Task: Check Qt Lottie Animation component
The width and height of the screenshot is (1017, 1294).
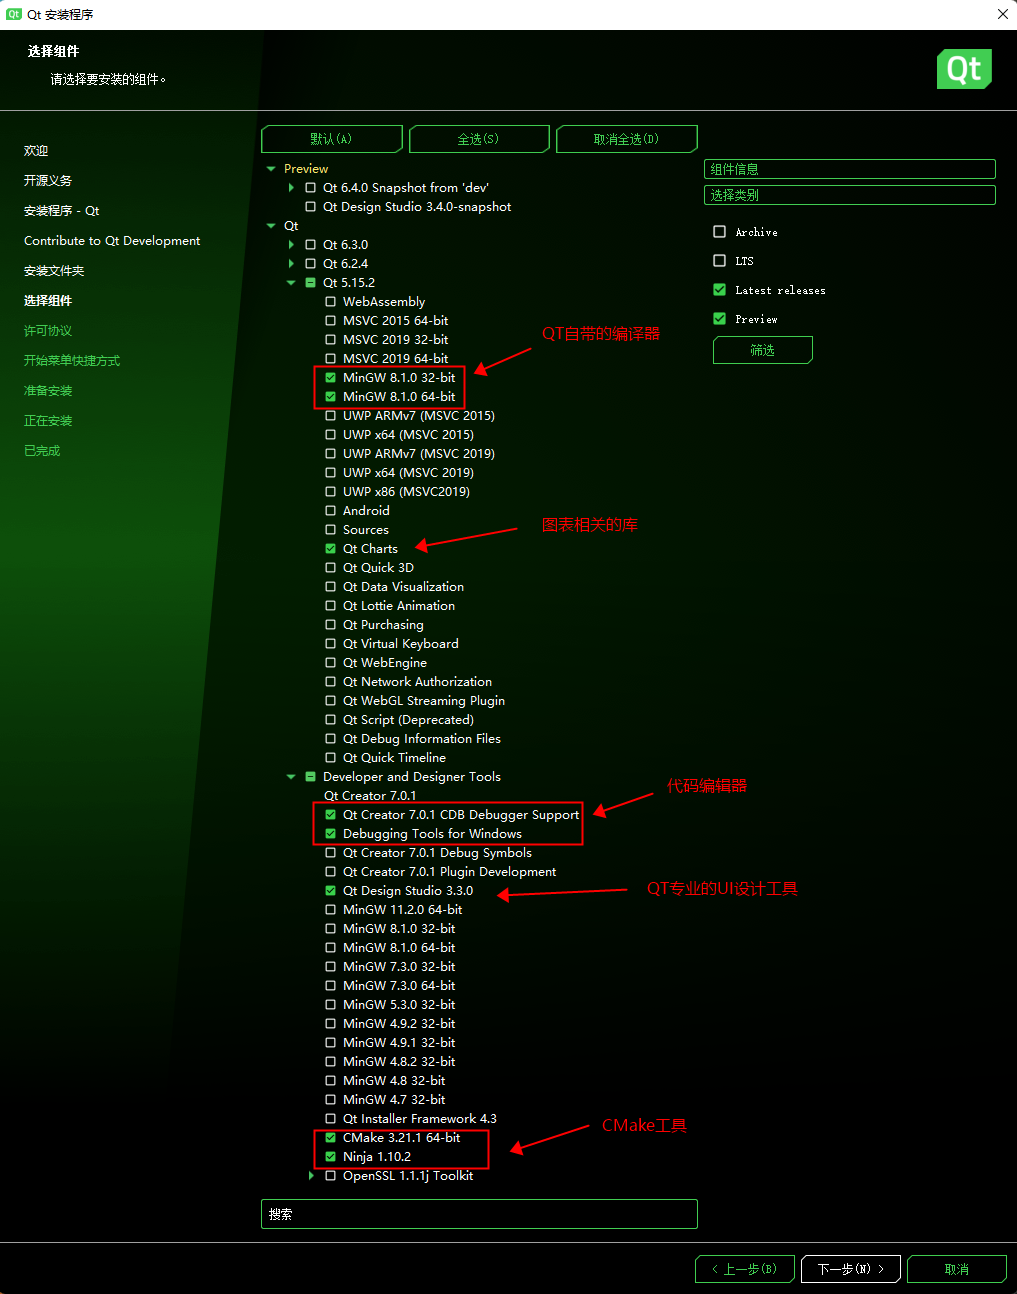Action: tap(330, 606)
